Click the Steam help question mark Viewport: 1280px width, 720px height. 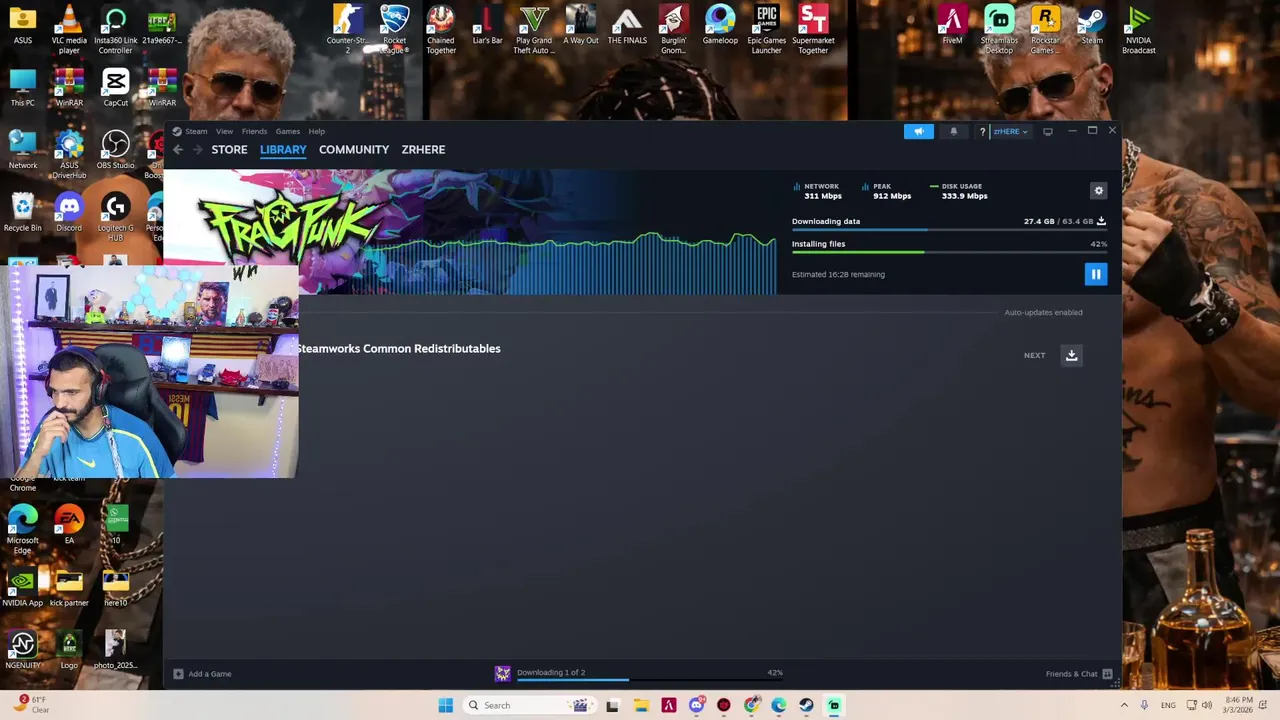(x=982, y=131)
